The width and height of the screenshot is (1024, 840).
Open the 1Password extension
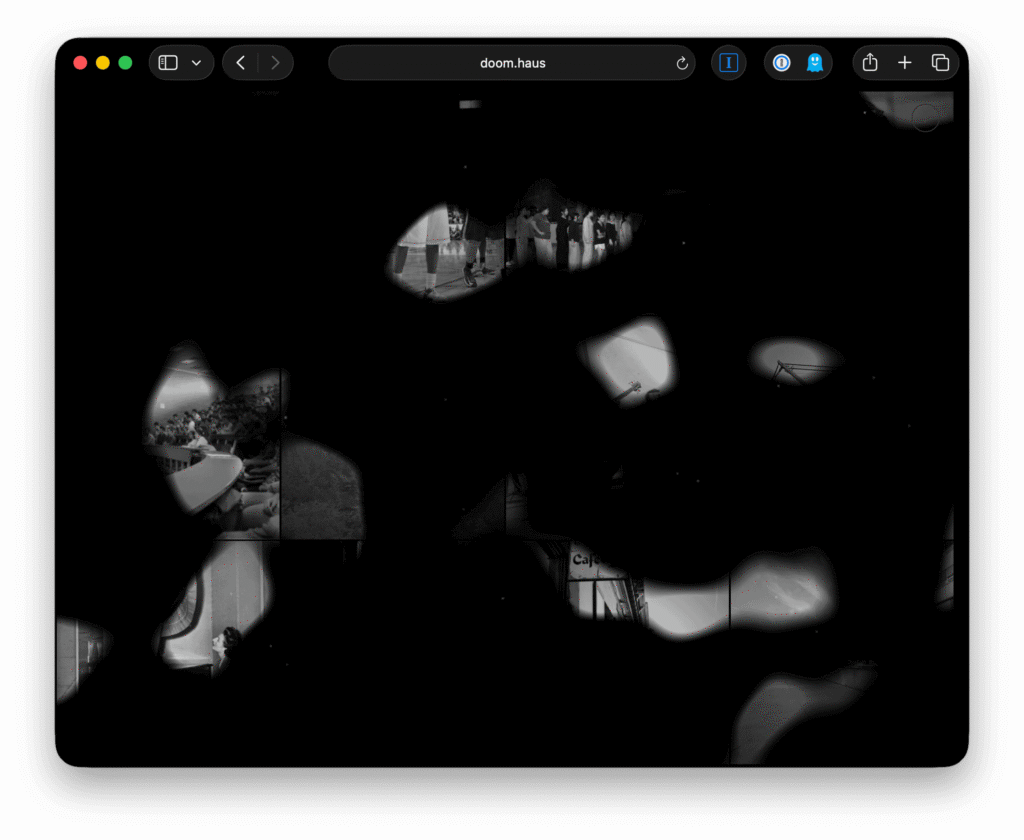tap(782, 63)
